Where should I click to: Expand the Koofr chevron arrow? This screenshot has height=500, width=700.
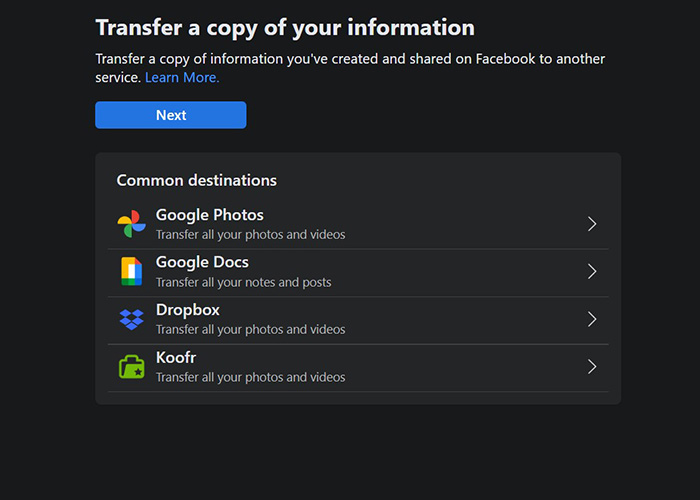click(x=592, y=367)
